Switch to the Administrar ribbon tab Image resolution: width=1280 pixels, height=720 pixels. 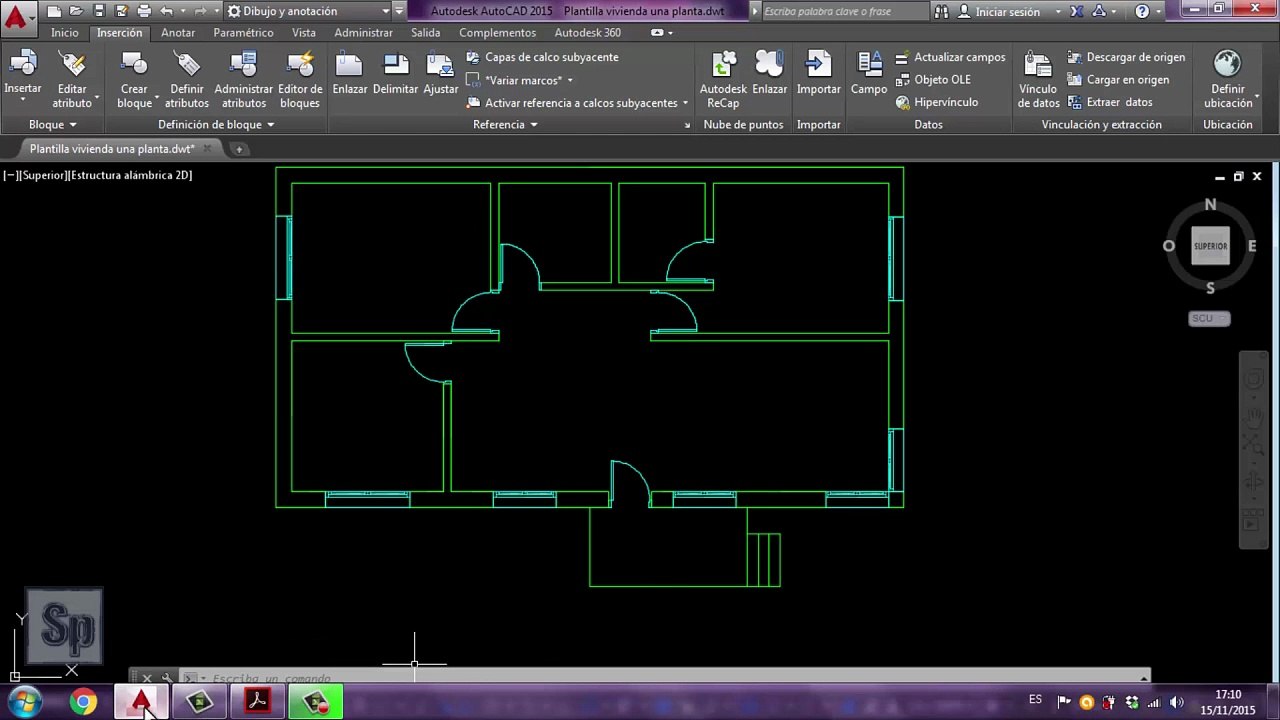[x=364, y=33]
